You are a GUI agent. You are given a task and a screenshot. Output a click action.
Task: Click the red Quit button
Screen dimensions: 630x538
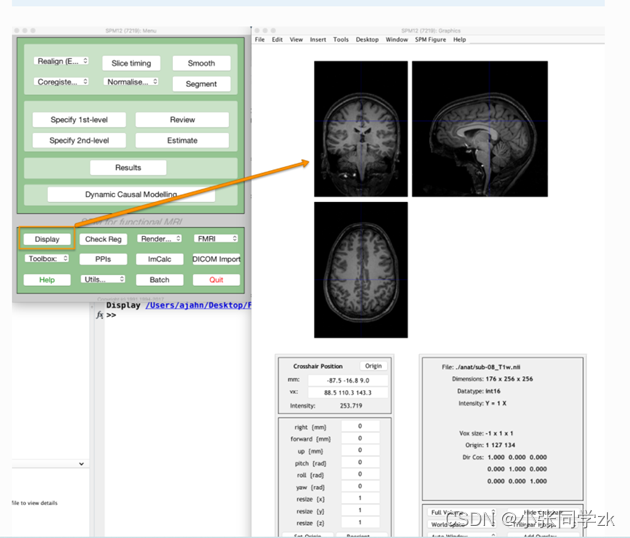[x=216, y=280]
